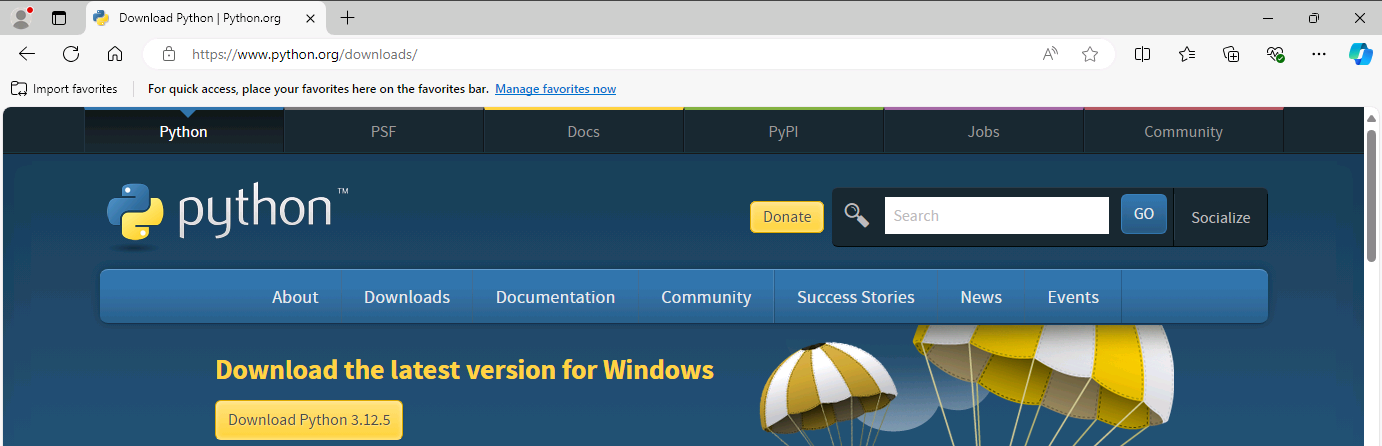Screen dimensions: 1382x446
Task: Open the About navigation menu
Action: 295,297
